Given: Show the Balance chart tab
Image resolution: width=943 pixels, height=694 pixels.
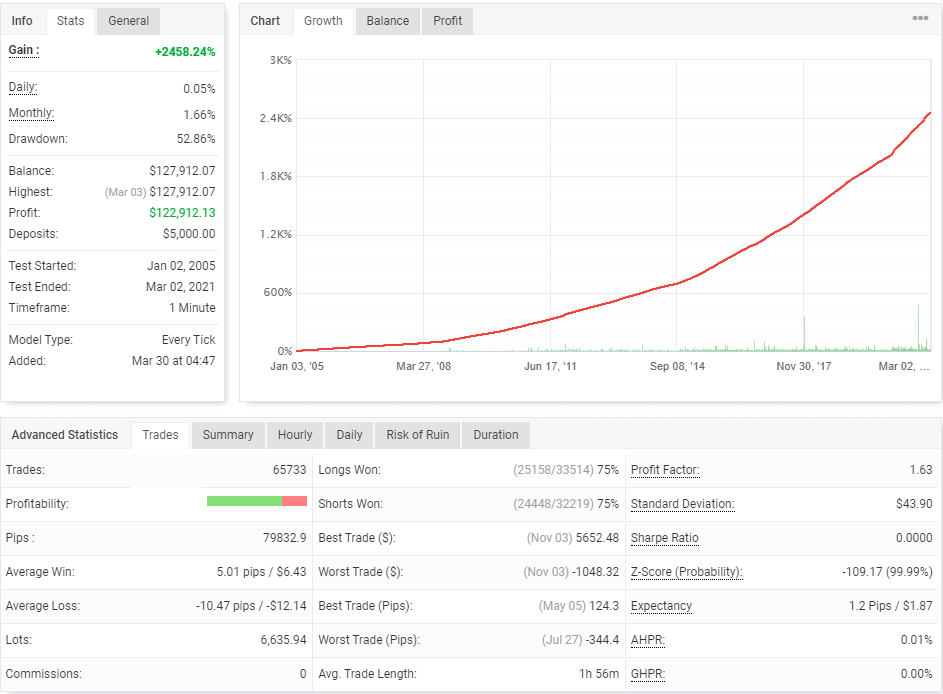Looking at the screenshot, I should tap(387, 21).
